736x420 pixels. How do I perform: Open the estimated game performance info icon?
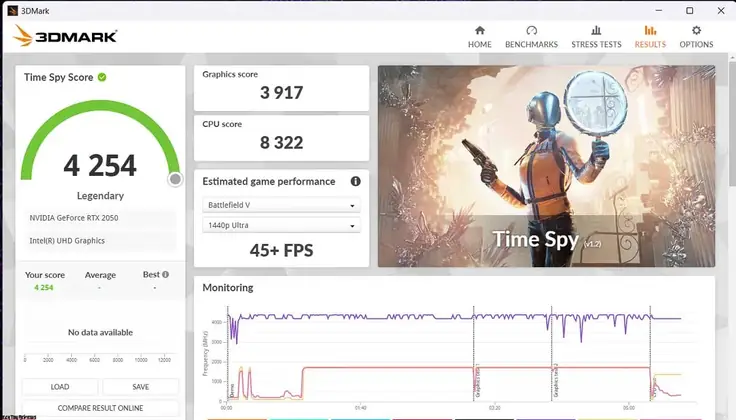[x=355, y=181]
